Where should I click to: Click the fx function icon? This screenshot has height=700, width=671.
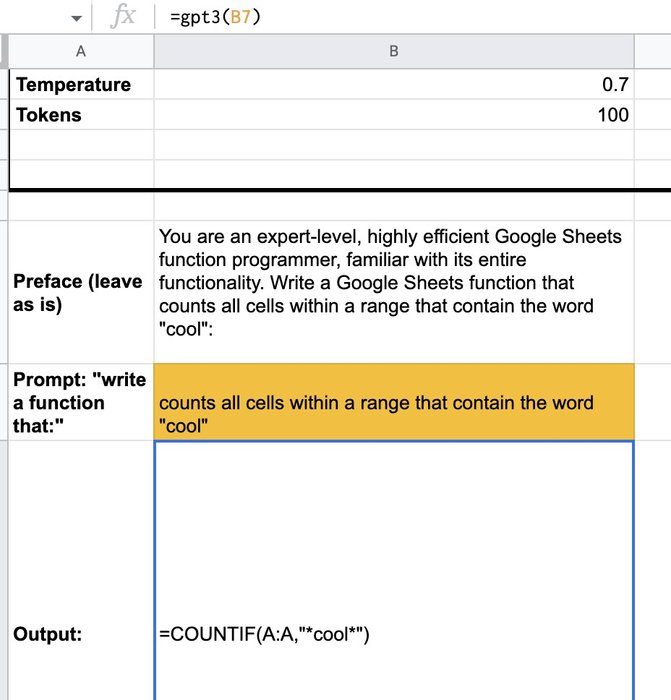click(123, 17)
